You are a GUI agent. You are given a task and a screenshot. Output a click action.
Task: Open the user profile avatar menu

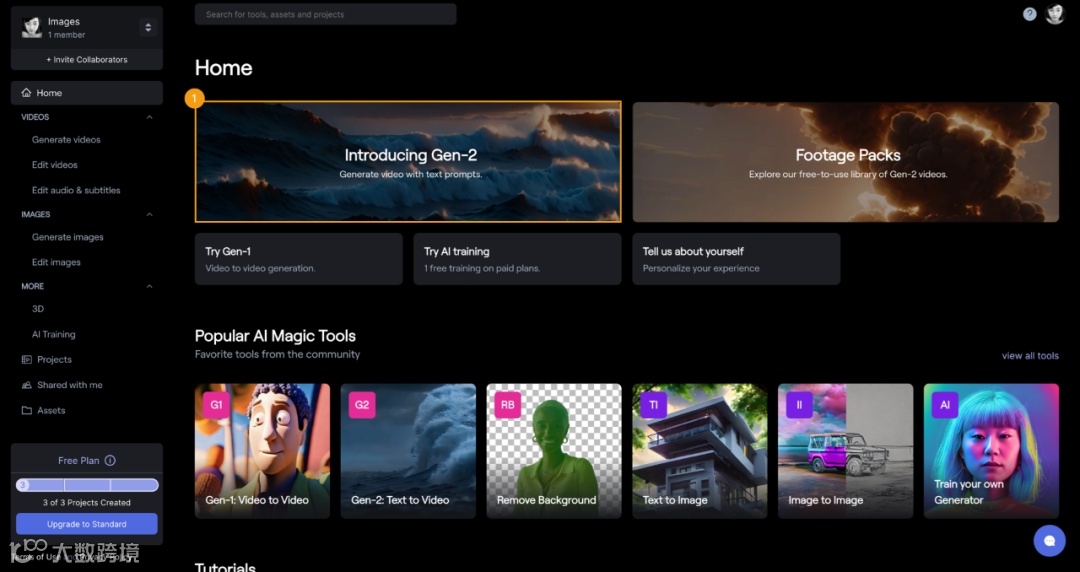coord(1055,14)
